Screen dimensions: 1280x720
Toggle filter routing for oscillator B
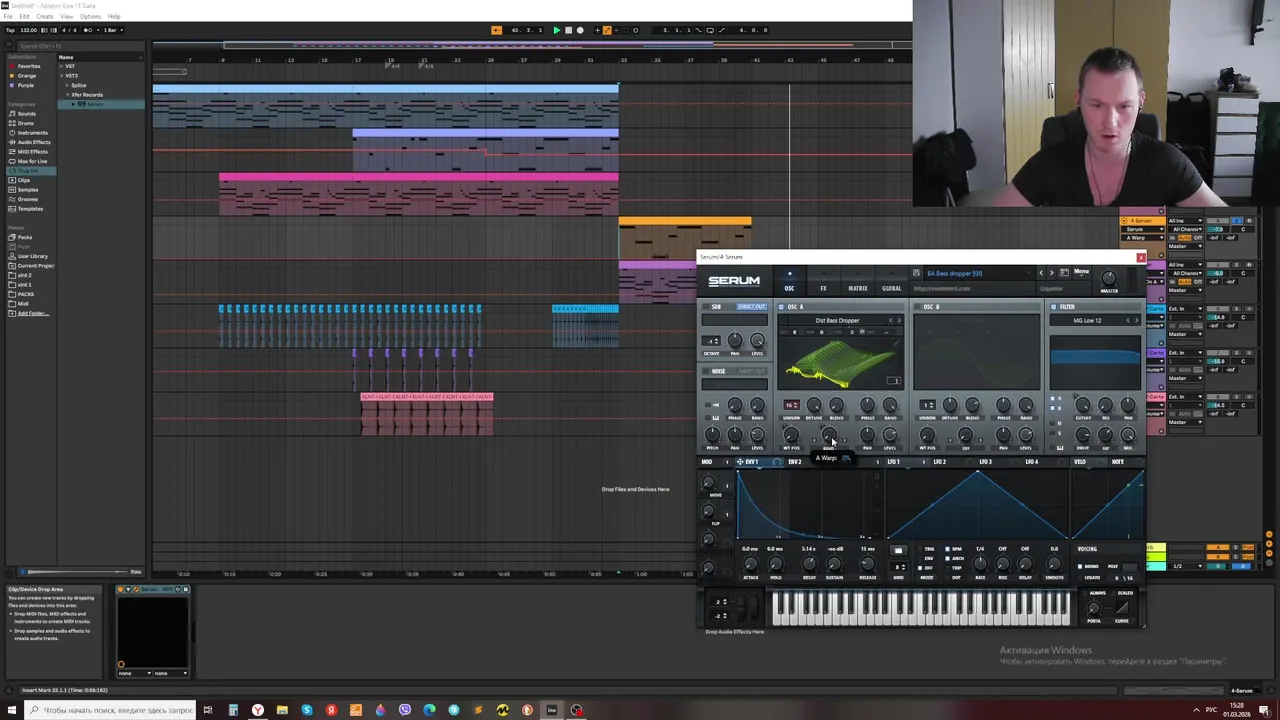point(1053,408)
